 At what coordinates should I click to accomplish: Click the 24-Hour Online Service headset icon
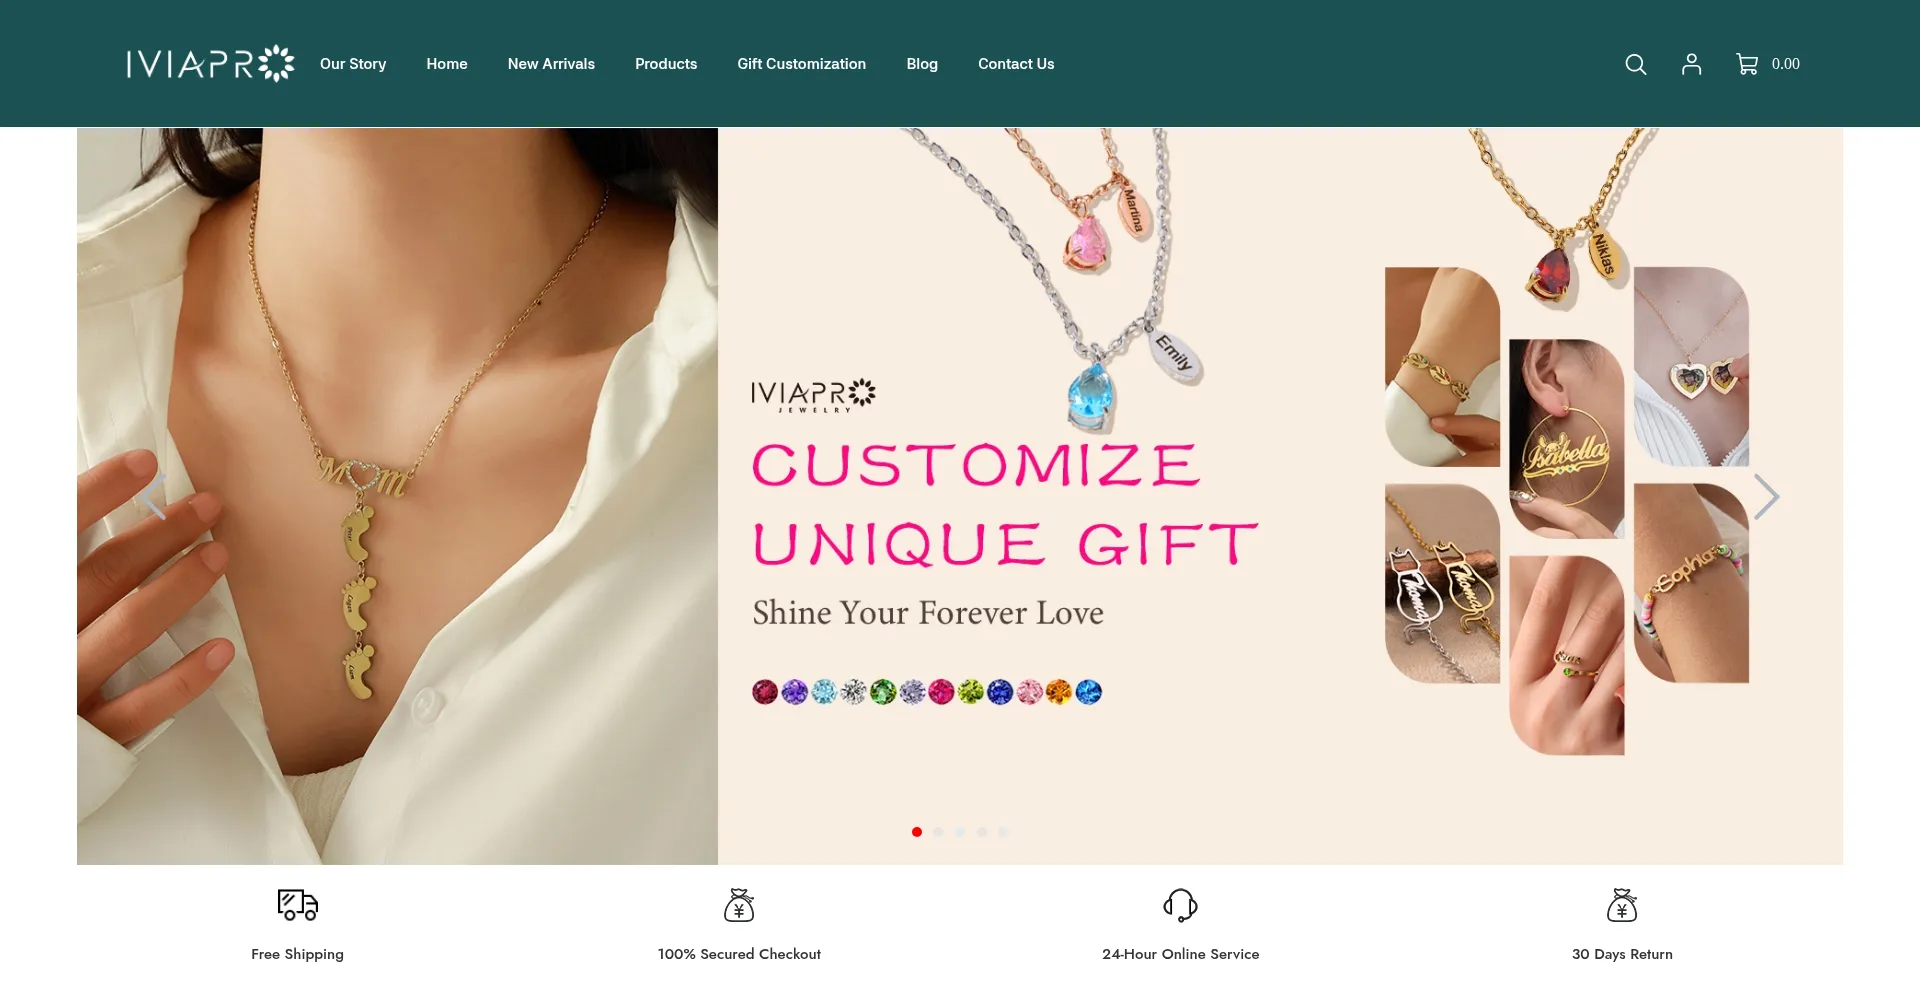(1180, 905)
